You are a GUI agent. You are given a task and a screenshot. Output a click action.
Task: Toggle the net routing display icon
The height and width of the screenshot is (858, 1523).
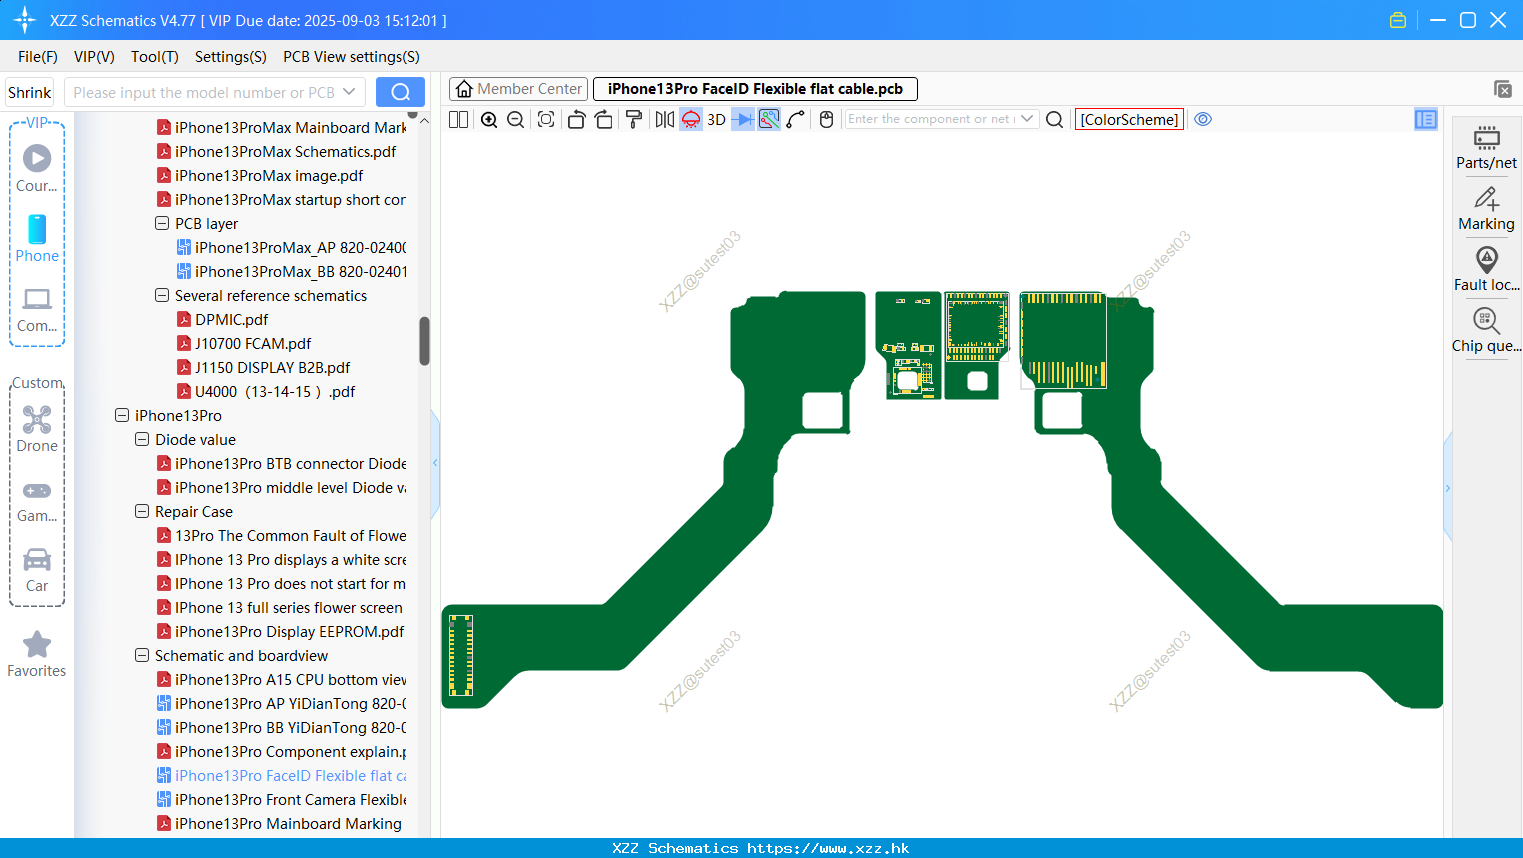[769, 119]
